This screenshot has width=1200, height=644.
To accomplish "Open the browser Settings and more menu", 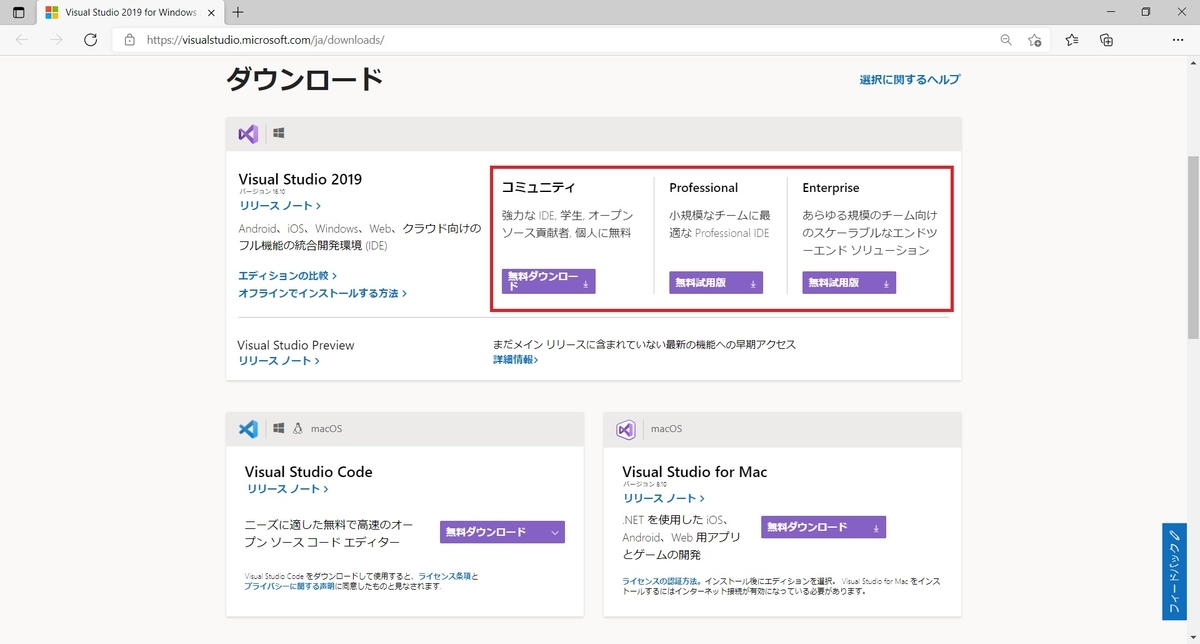I will [x=1178, y=40].
